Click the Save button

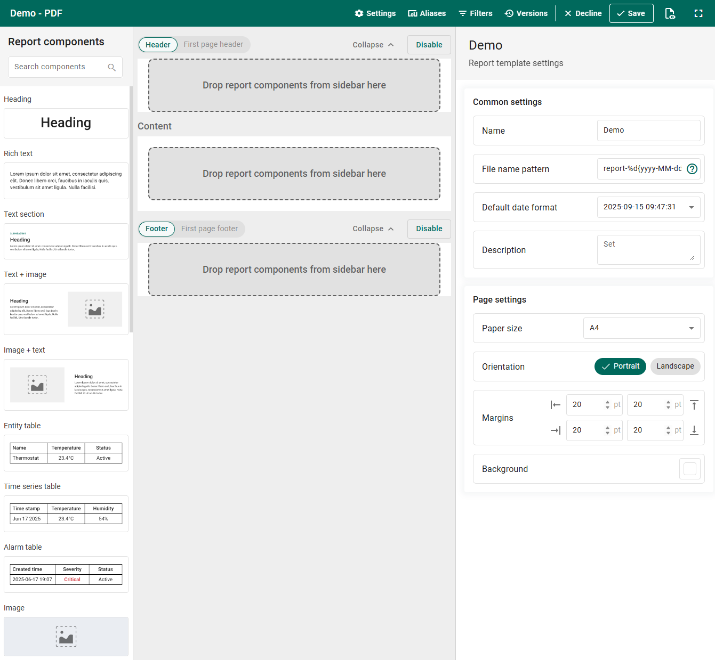631,14
